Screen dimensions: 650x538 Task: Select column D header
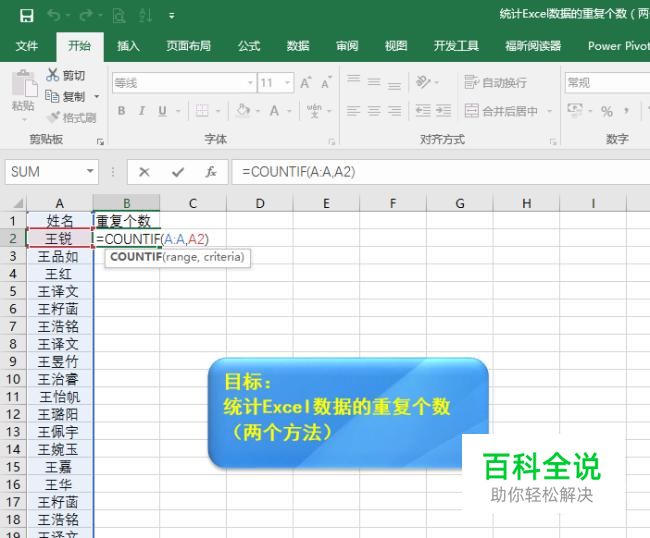click(x=260, y=203)
